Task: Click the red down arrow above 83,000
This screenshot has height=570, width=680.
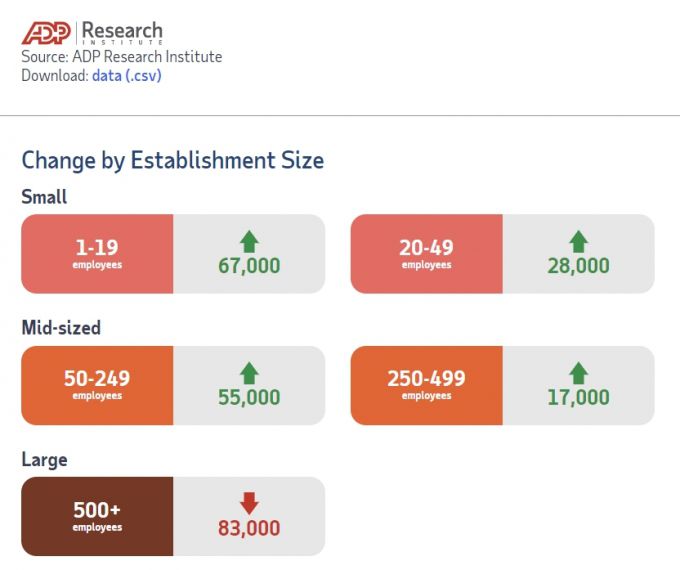Action: coord(249,504)
